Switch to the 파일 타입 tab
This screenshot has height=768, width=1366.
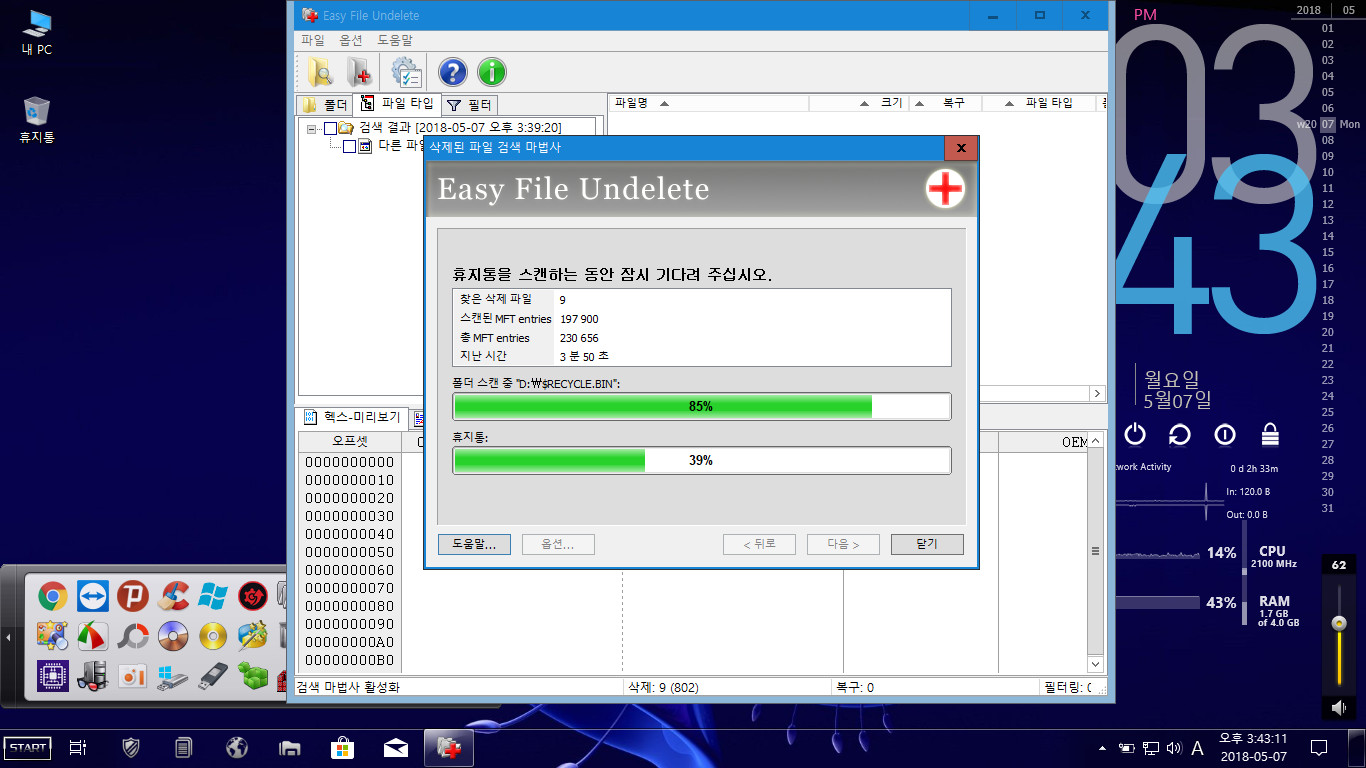pyautogui.click(x=397, y=103)
